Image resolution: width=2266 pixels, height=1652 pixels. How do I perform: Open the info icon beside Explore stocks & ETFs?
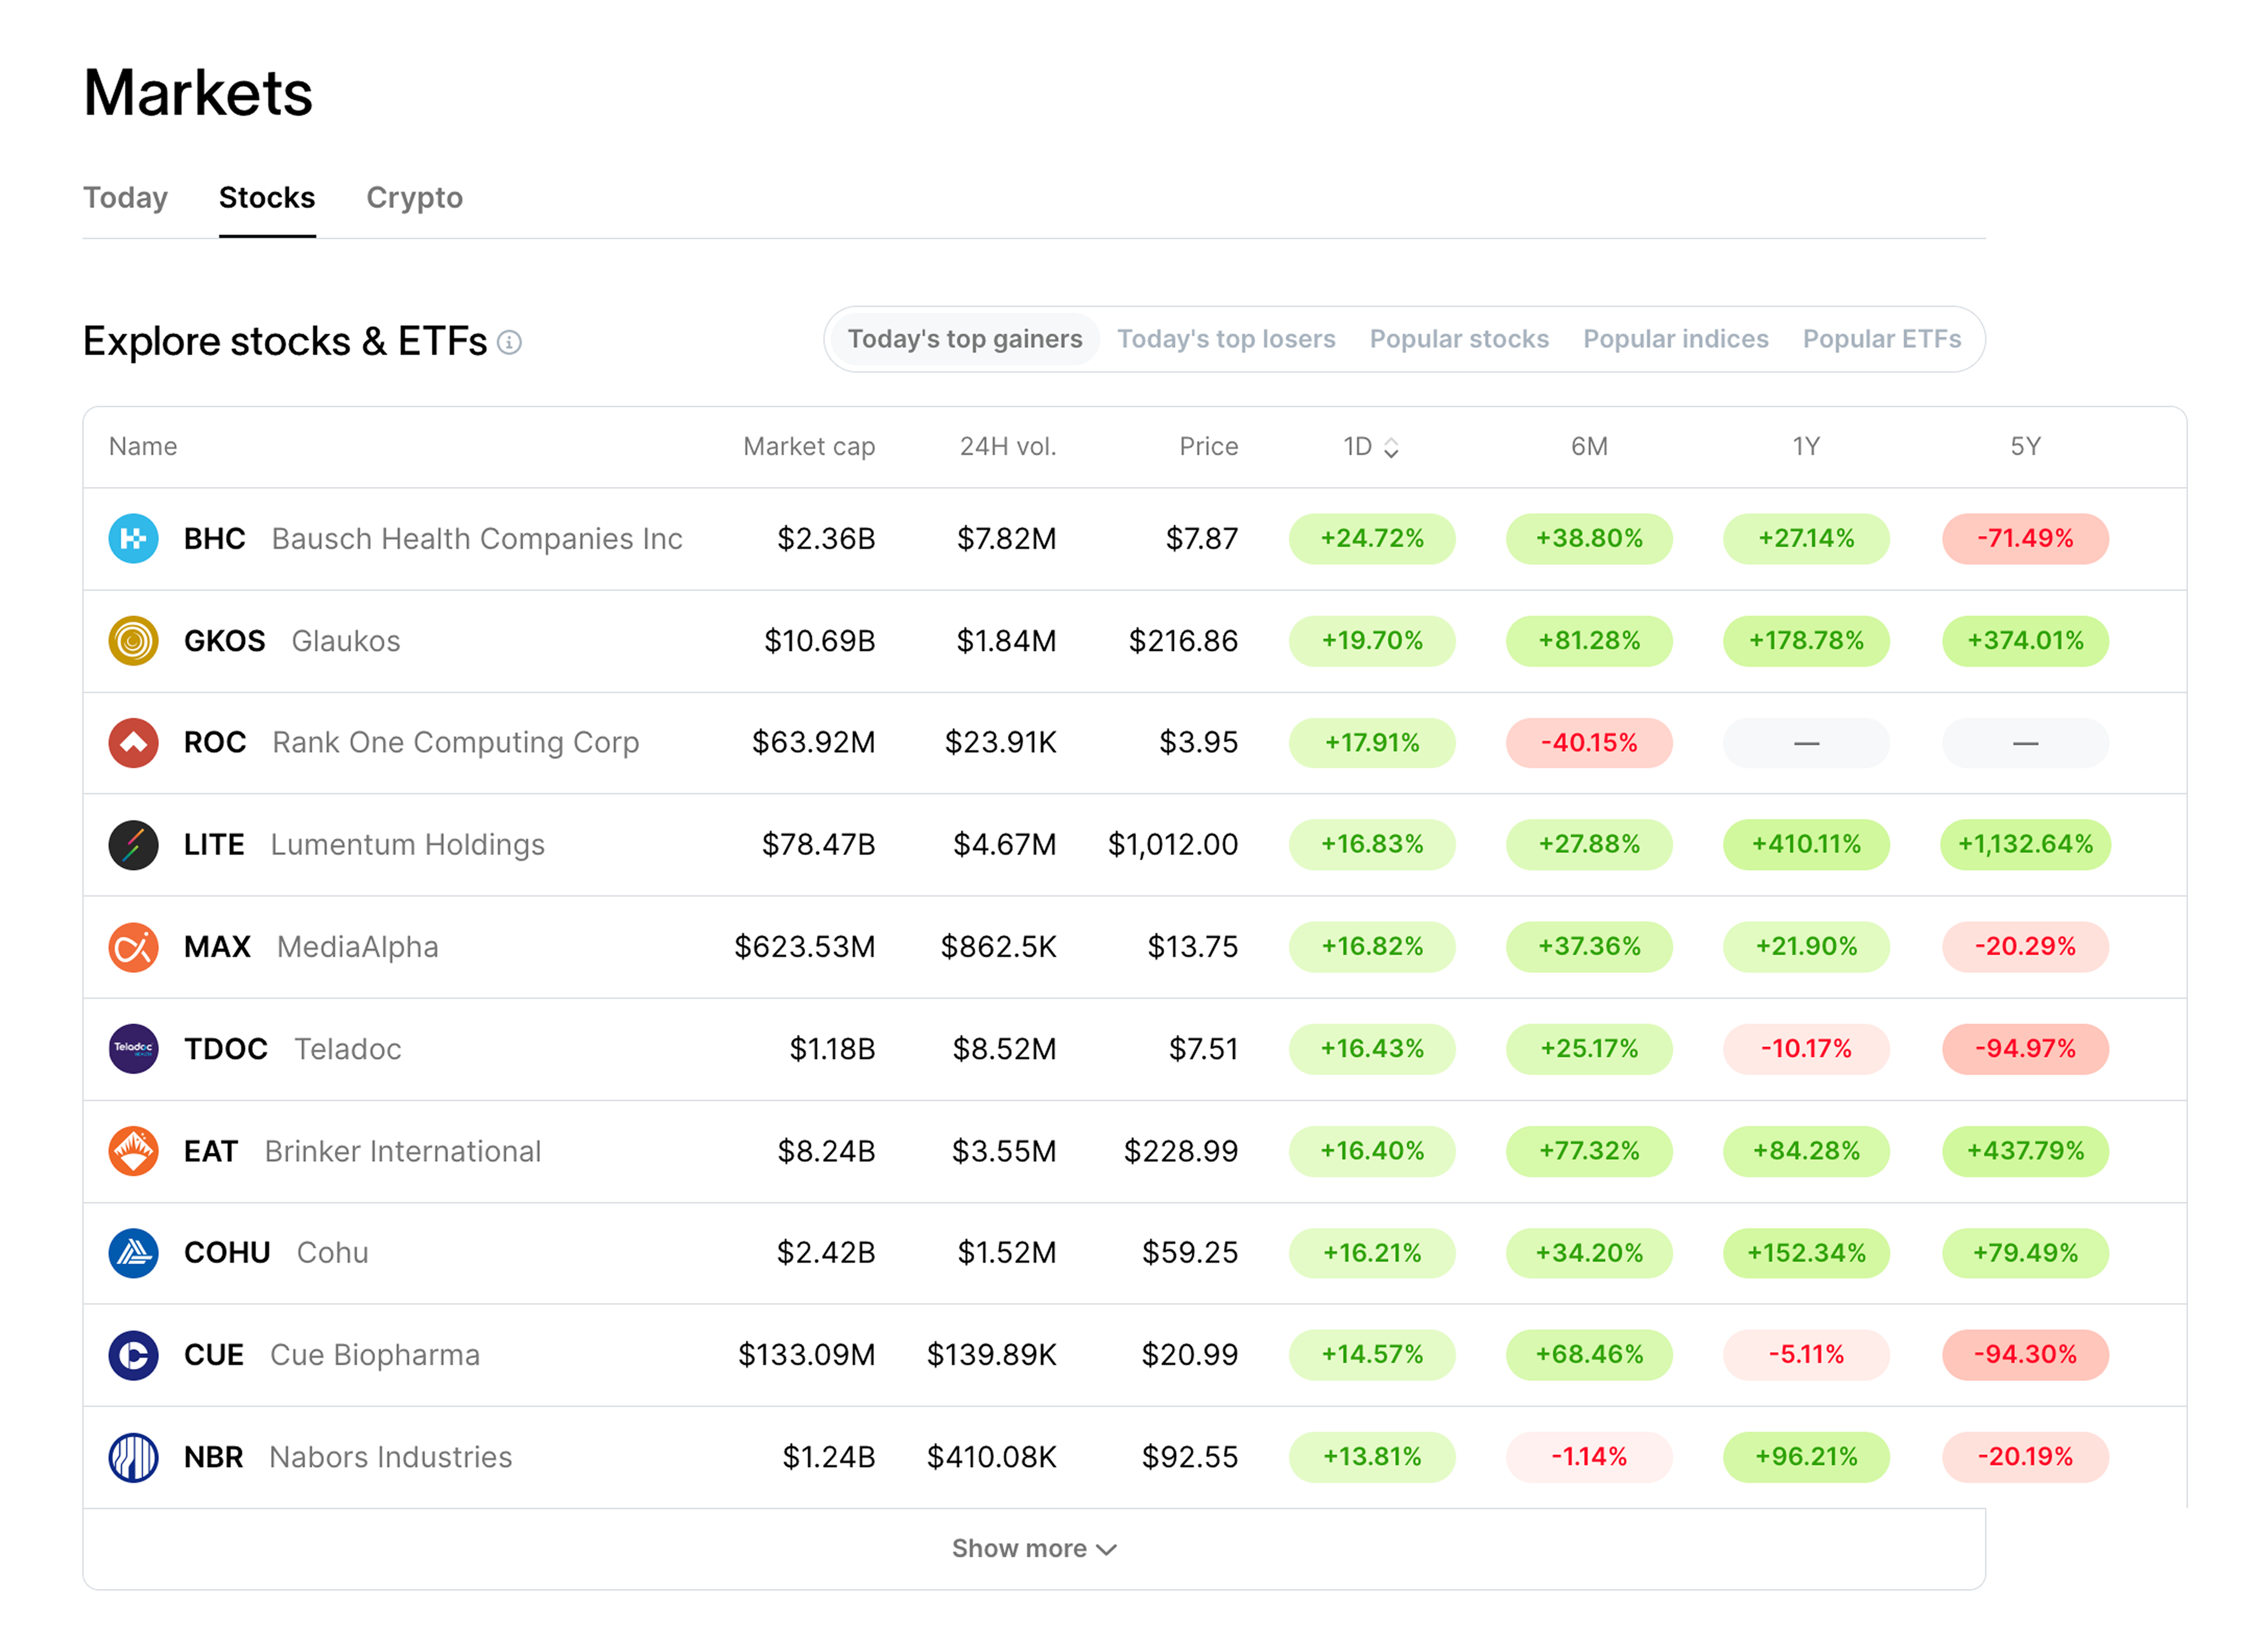(x=509, y=343)
